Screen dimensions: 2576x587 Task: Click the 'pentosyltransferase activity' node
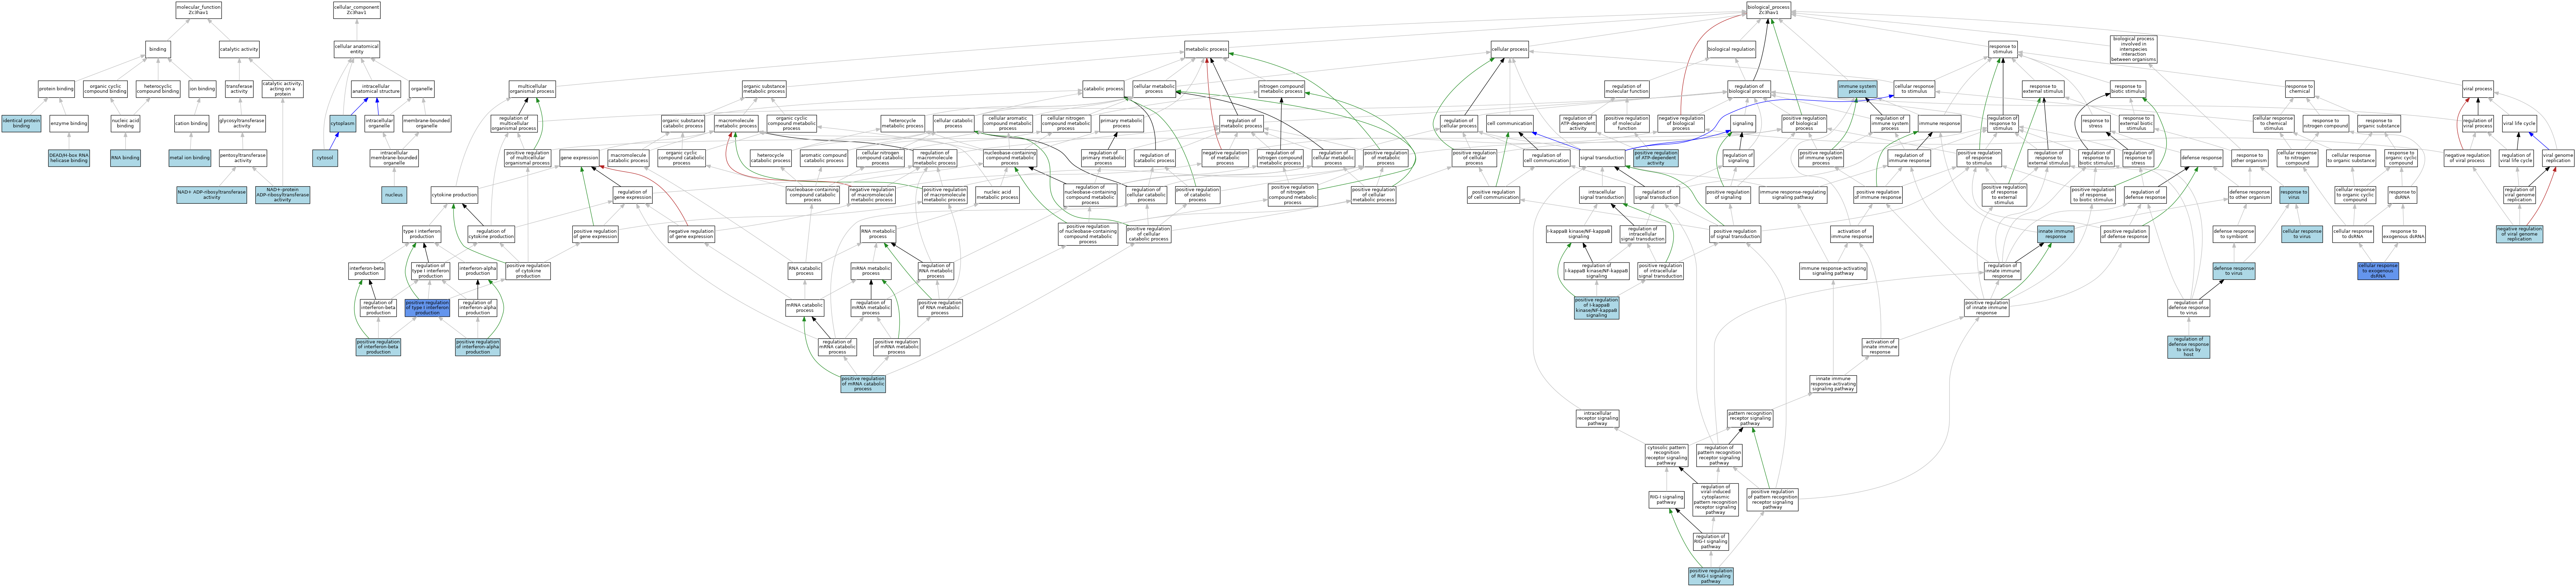point(242,158)
